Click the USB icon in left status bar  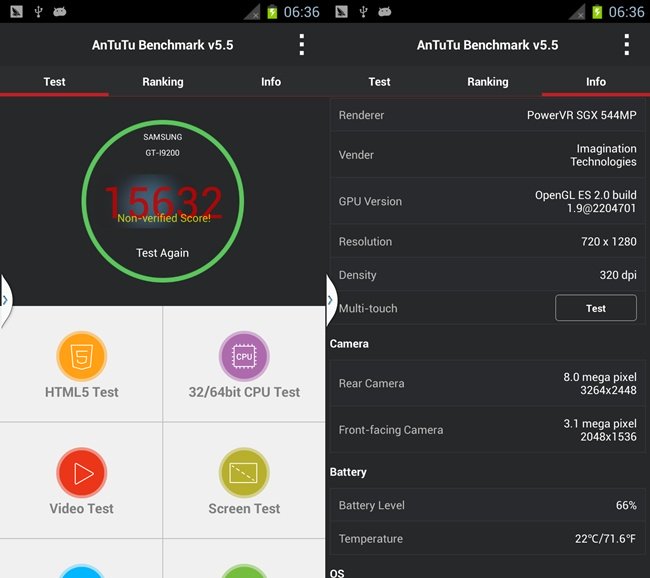[38, 12]
